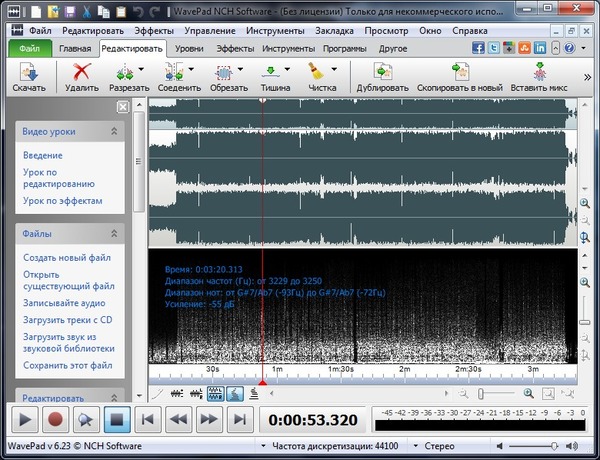The height and width of the screenshot is (460, 600).
Task: Click the zoom to selection icon
Action: tap(548, 393)
